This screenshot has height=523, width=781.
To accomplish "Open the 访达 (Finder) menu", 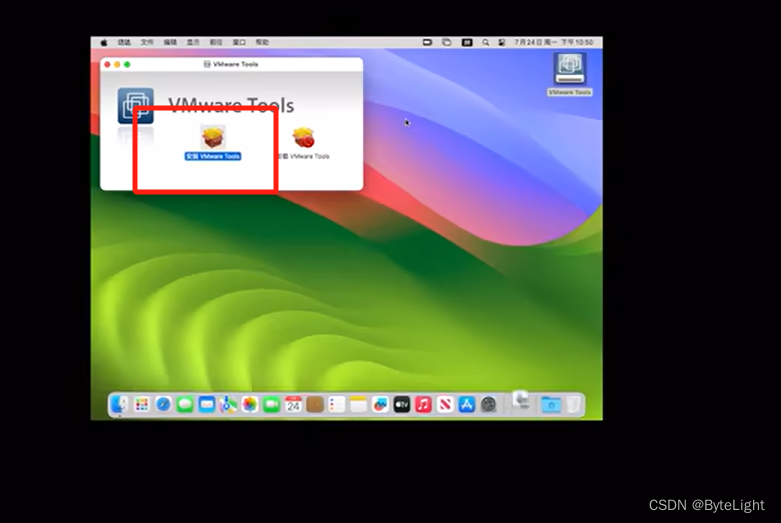I will (x=124, y=42).
